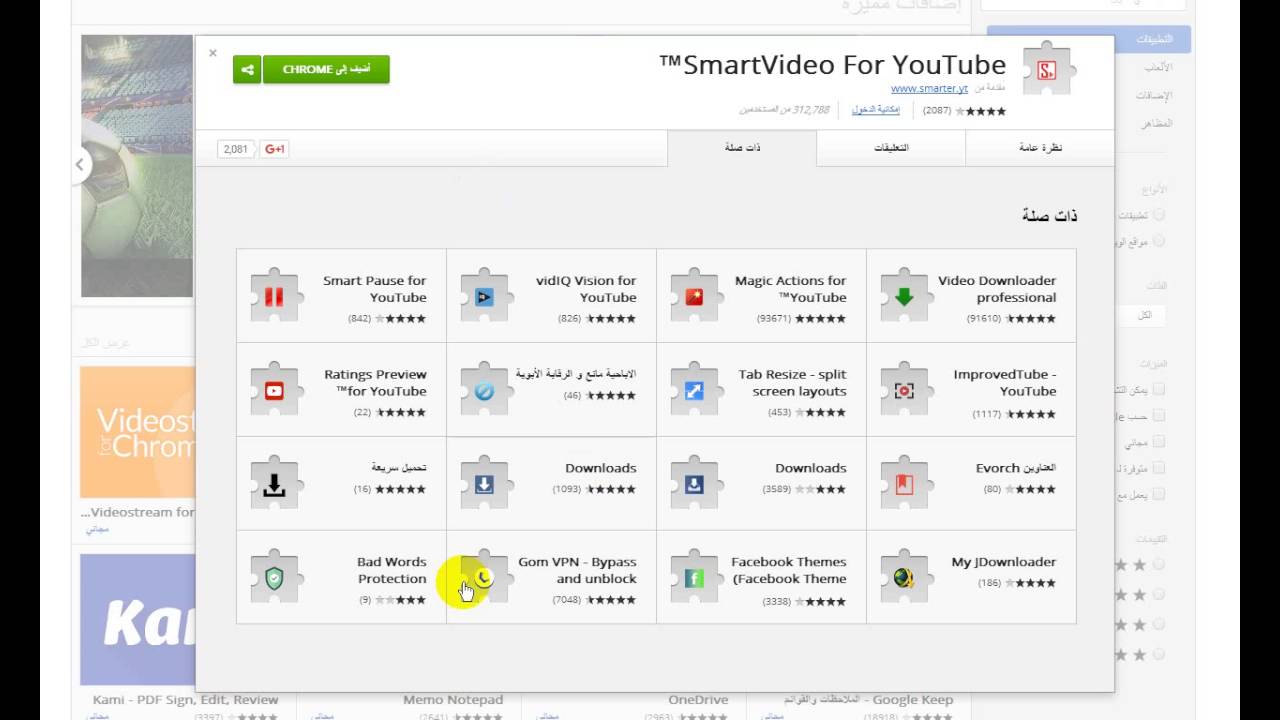Click the (2087) rating count

coord(937,110)
